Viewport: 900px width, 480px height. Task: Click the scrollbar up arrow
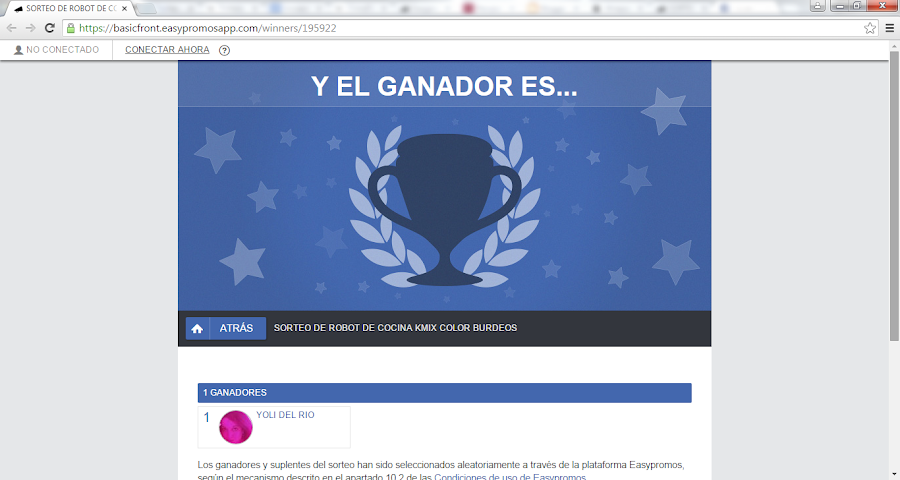coord(894,45)
